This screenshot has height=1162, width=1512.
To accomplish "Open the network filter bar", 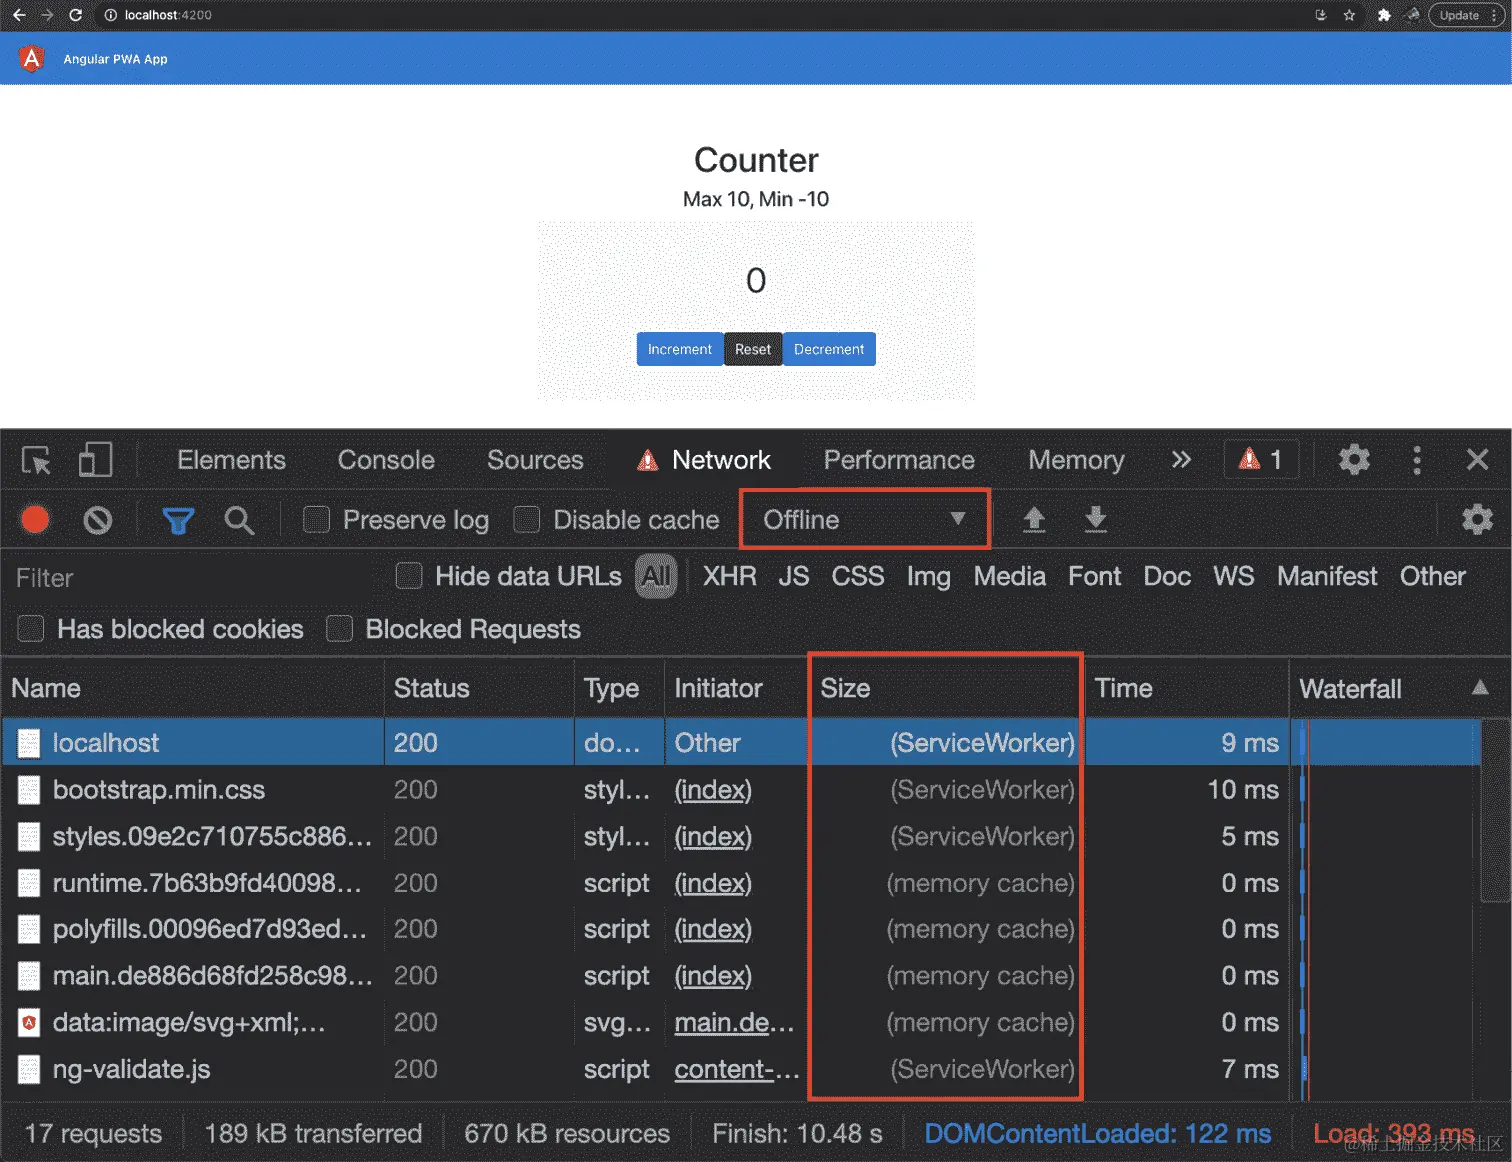I will [x=178, y=520].
